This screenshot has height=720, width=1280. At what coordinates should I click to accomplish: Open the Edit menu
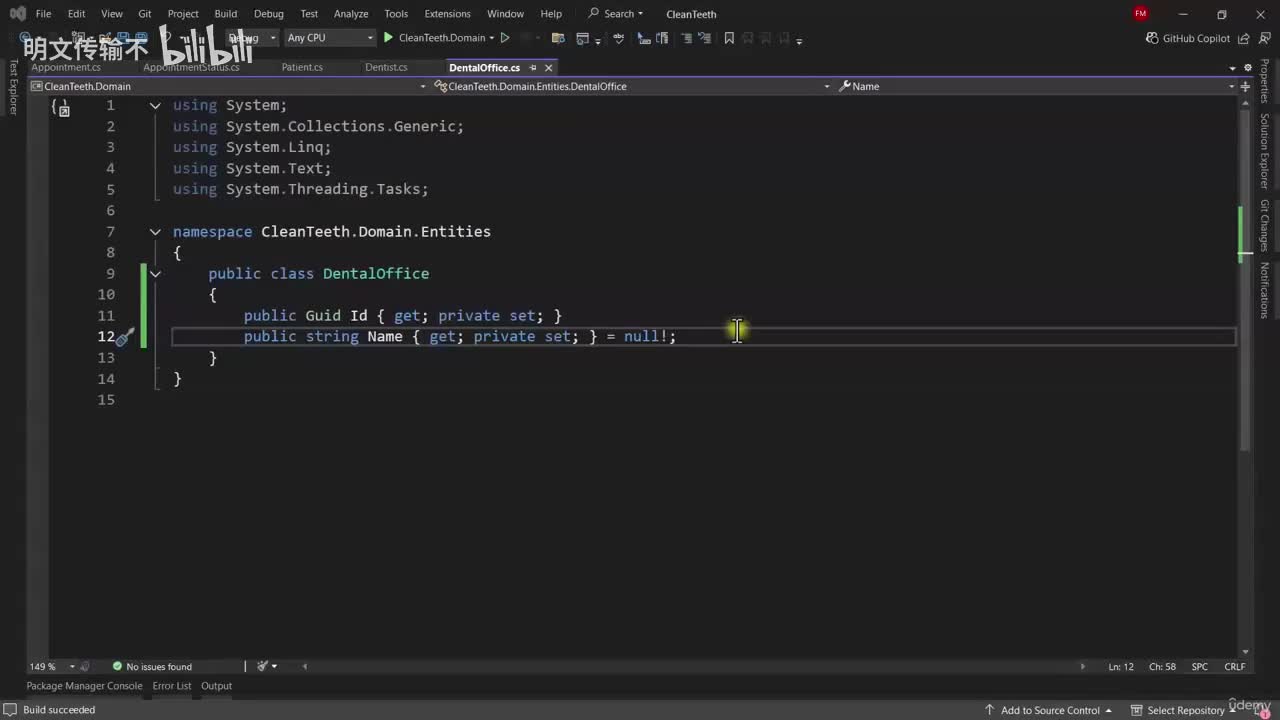click(76, 14)
